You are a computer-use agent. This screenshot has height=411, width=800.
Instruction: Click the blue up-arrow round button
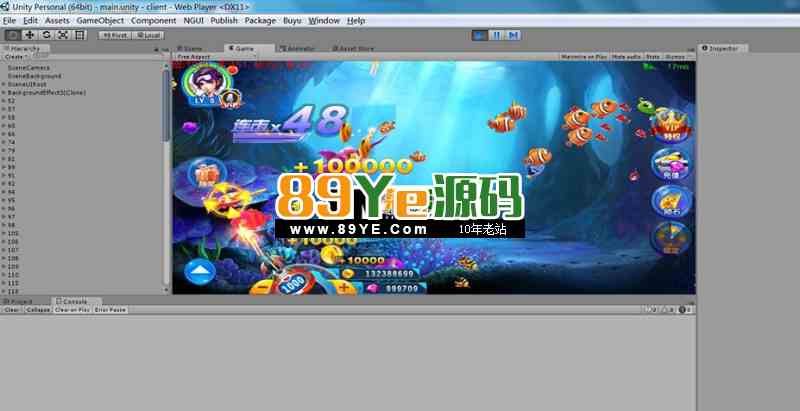tap(200, 271)
